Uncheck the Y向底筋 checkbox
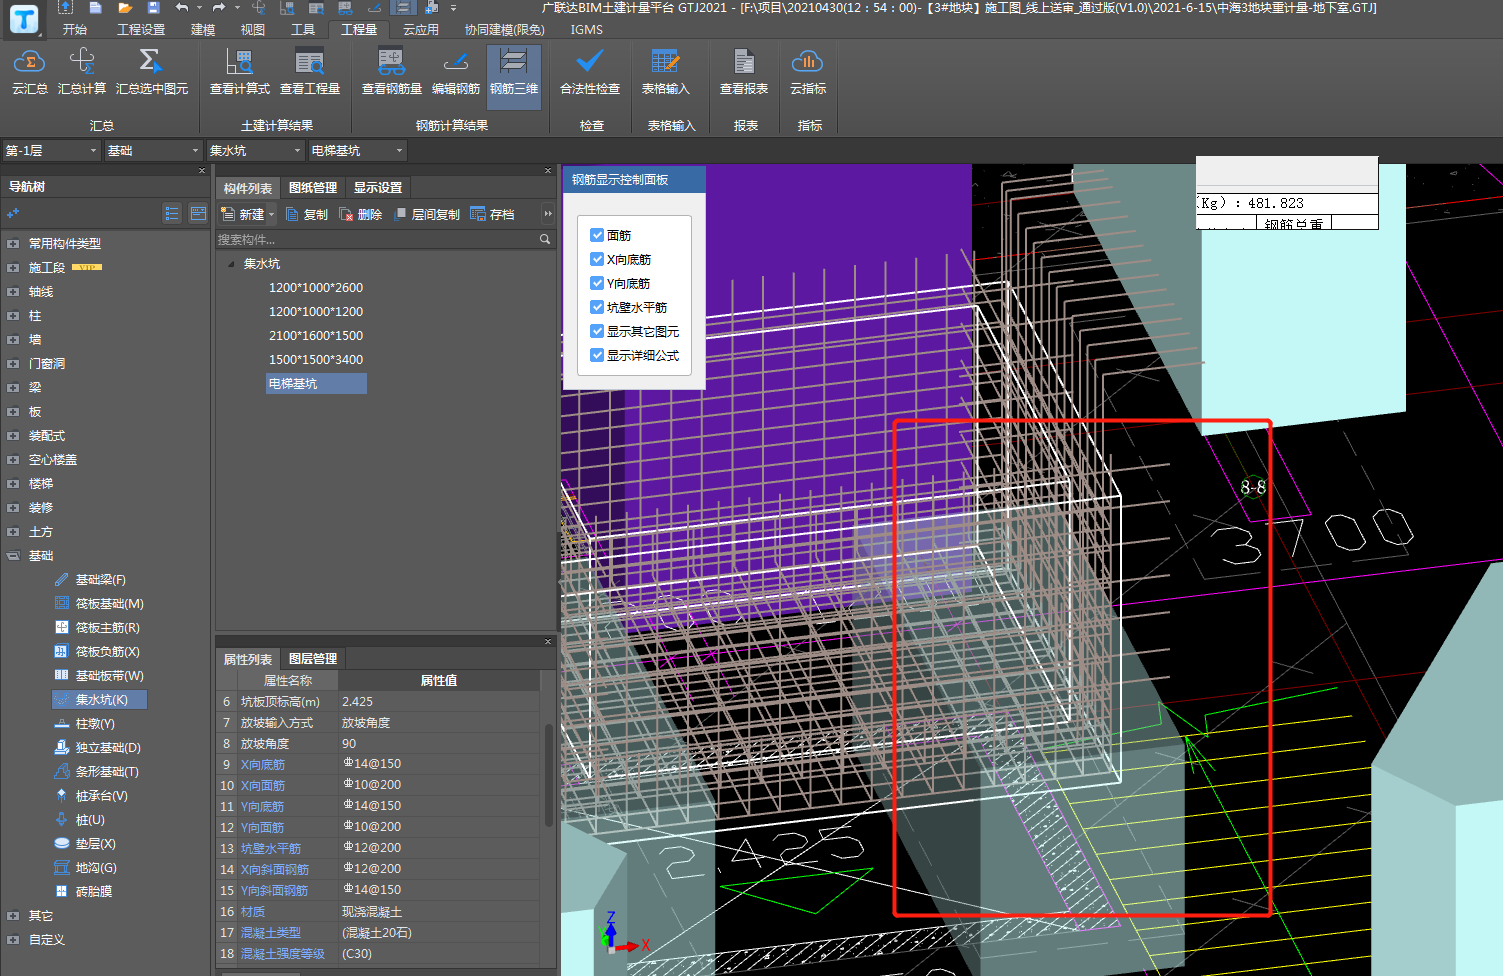Viewport: 1503px width, 976px height. (x=597, y=283)
